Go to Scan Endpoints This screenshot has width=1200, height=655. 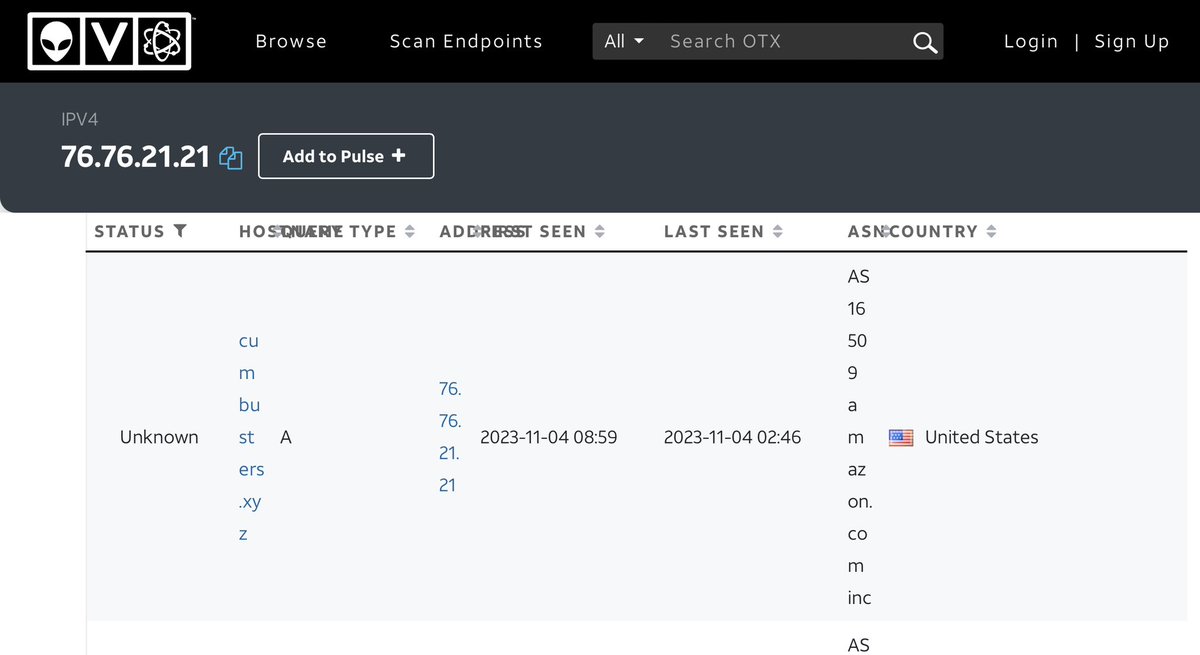[466, 42]
